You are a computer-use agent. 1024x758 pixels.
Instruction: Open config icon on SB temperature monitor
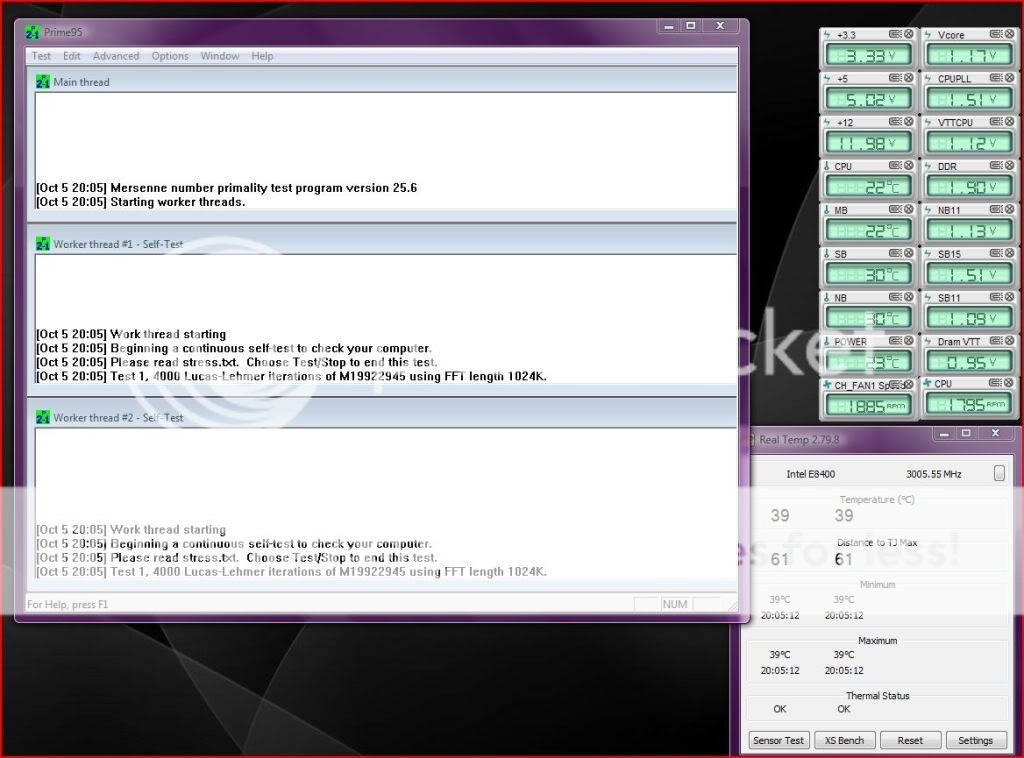click(895, 253)
